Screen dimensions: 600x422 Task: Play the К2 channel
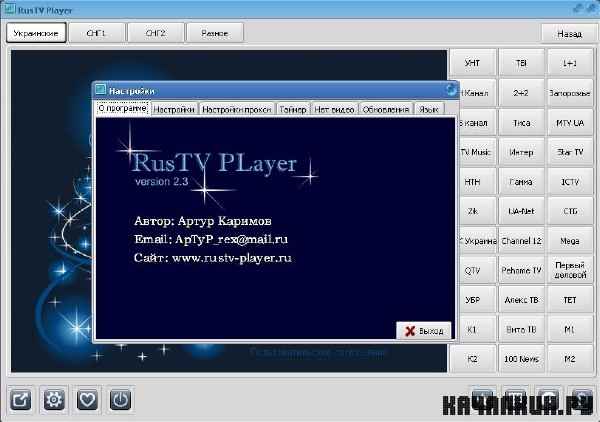[x=472, y=359]
